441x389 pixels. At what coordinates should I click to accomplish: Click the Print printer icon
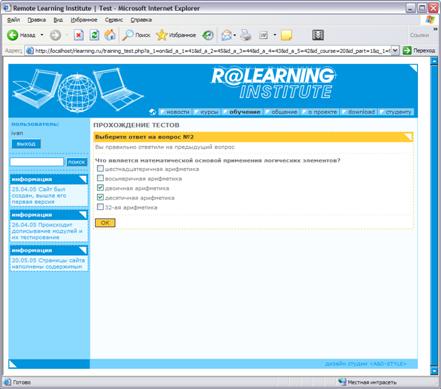coord(246,35)
